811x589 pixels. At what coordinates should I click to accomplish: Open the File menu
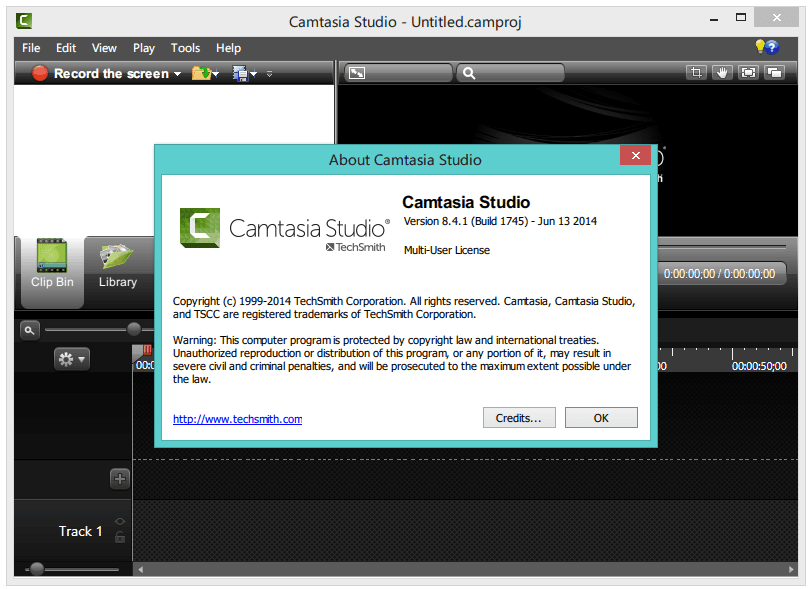point(31,48)
